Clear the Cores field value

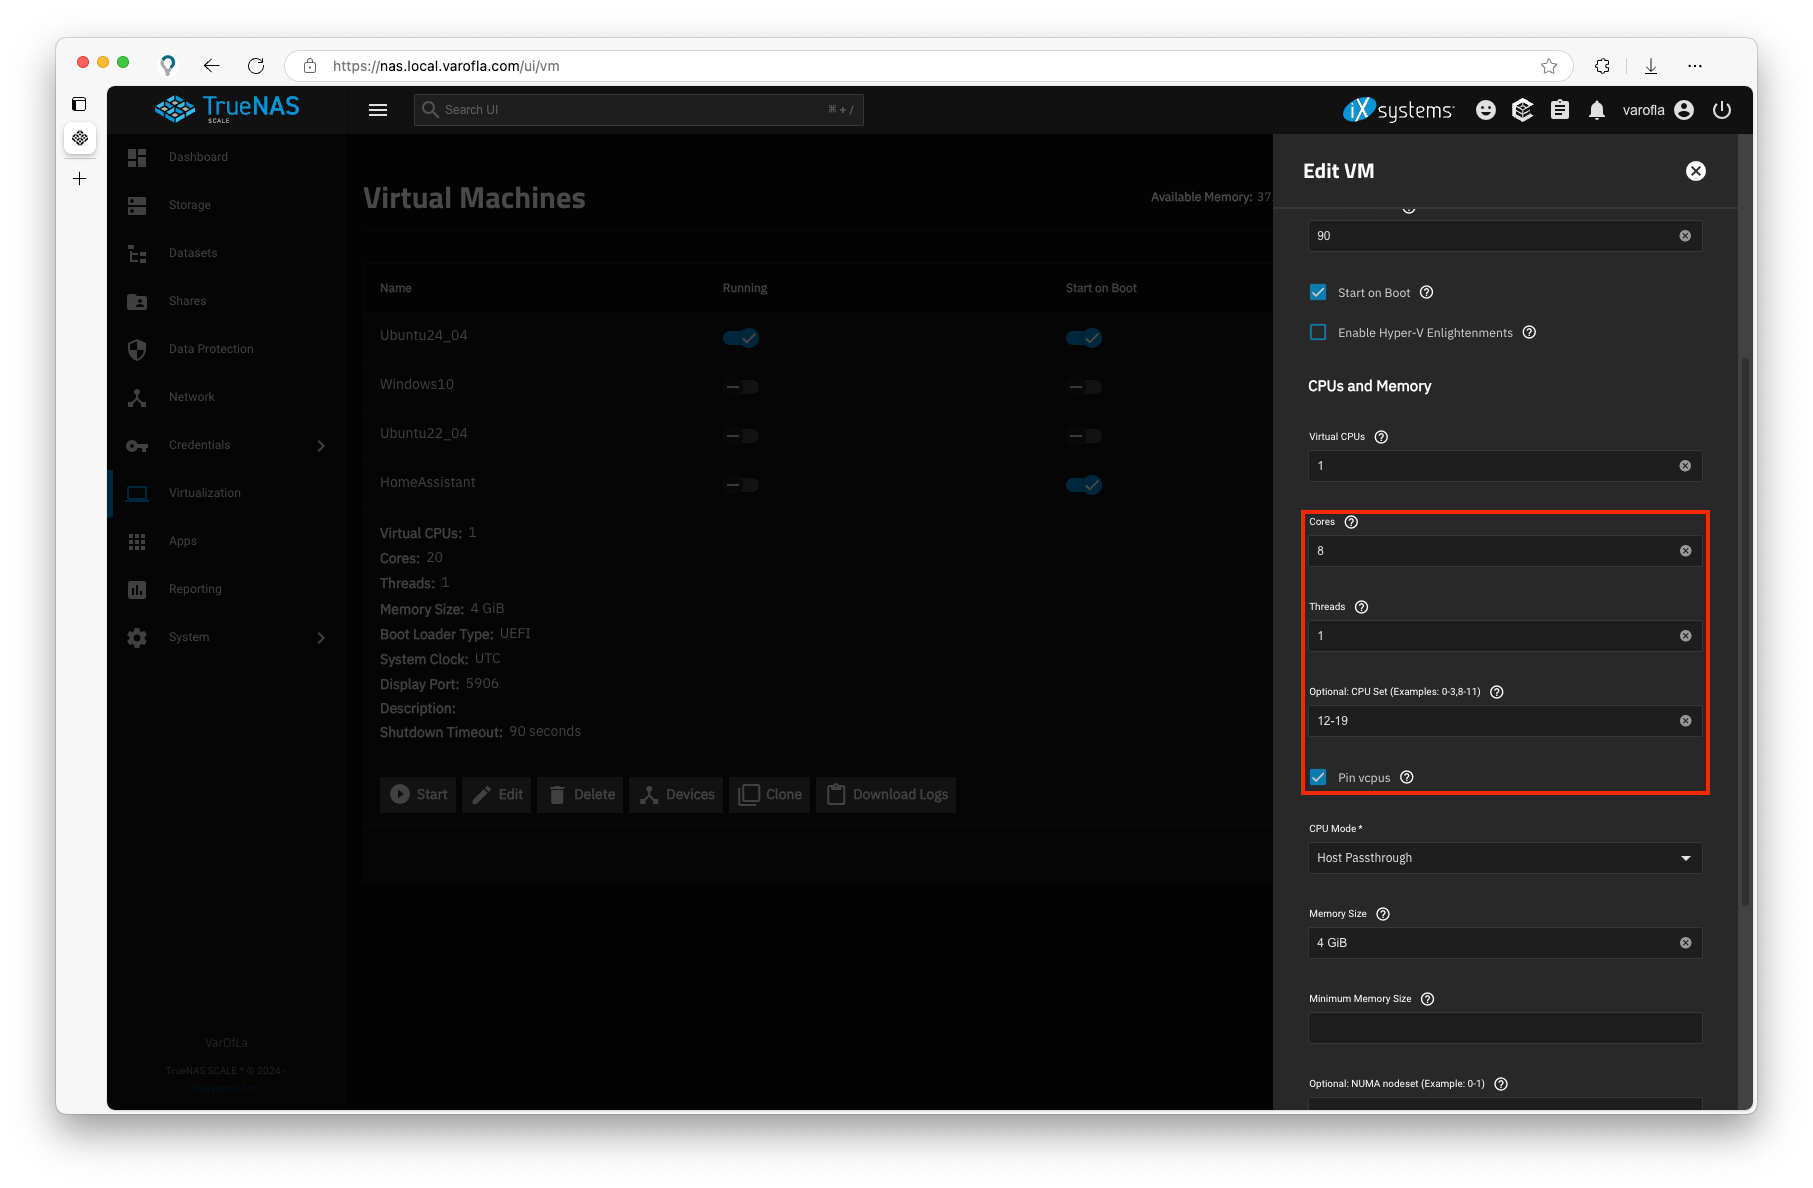pos(1686,551)
